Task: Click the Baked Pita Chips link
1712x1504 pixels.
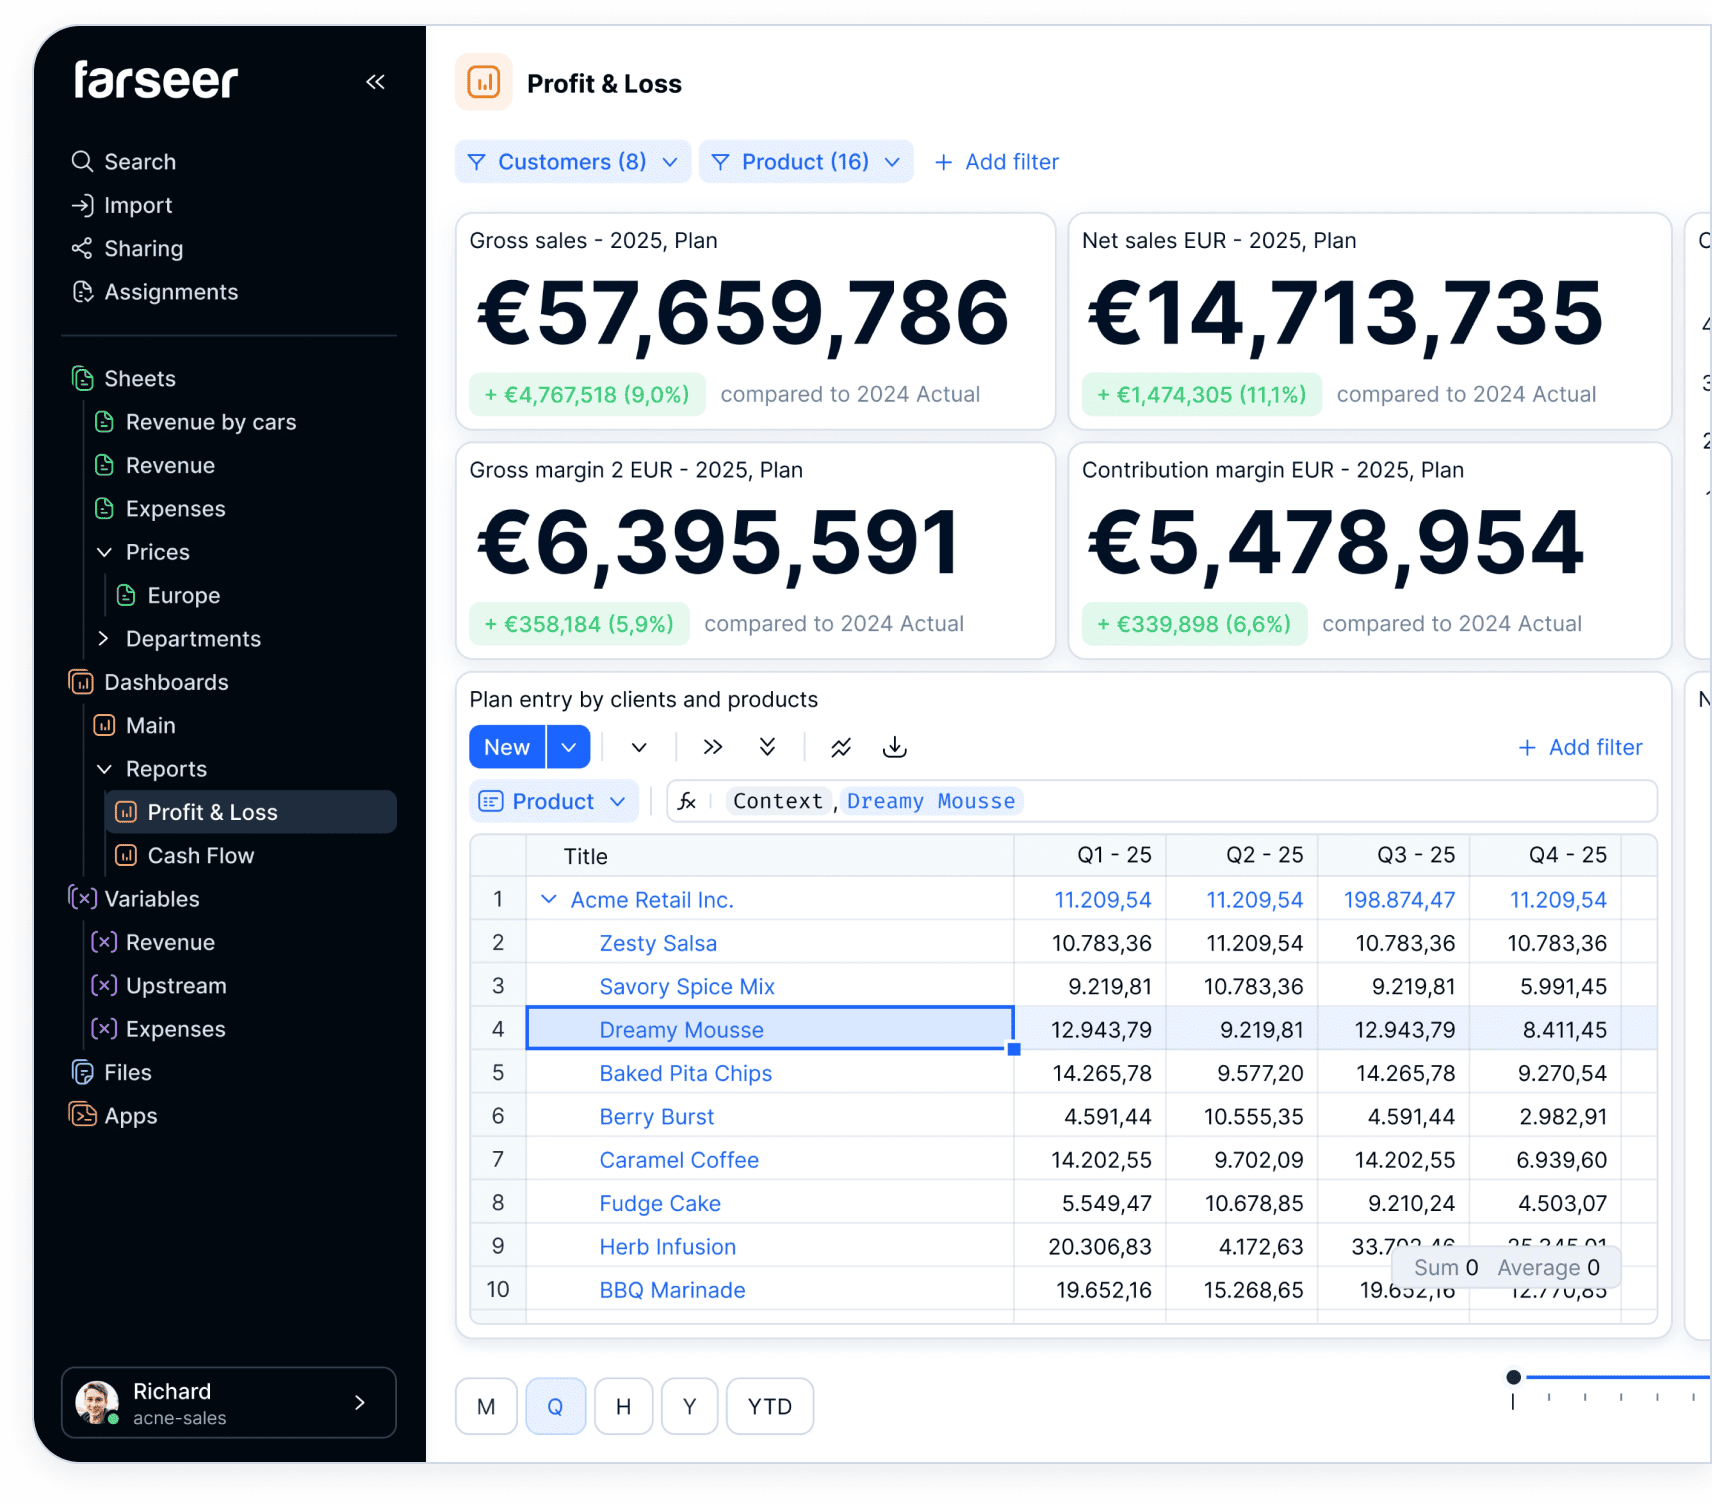Action: click(x=686, y=1073)
